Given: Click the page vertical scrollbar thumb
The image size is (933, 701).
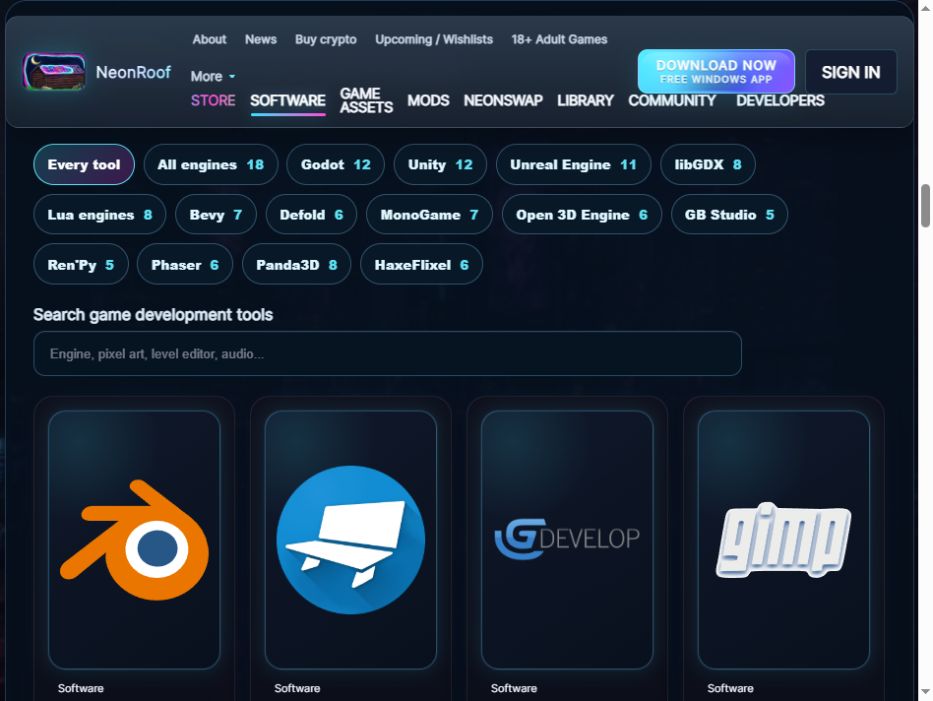Looking at the screenshot, I should [x=925, y=206].
